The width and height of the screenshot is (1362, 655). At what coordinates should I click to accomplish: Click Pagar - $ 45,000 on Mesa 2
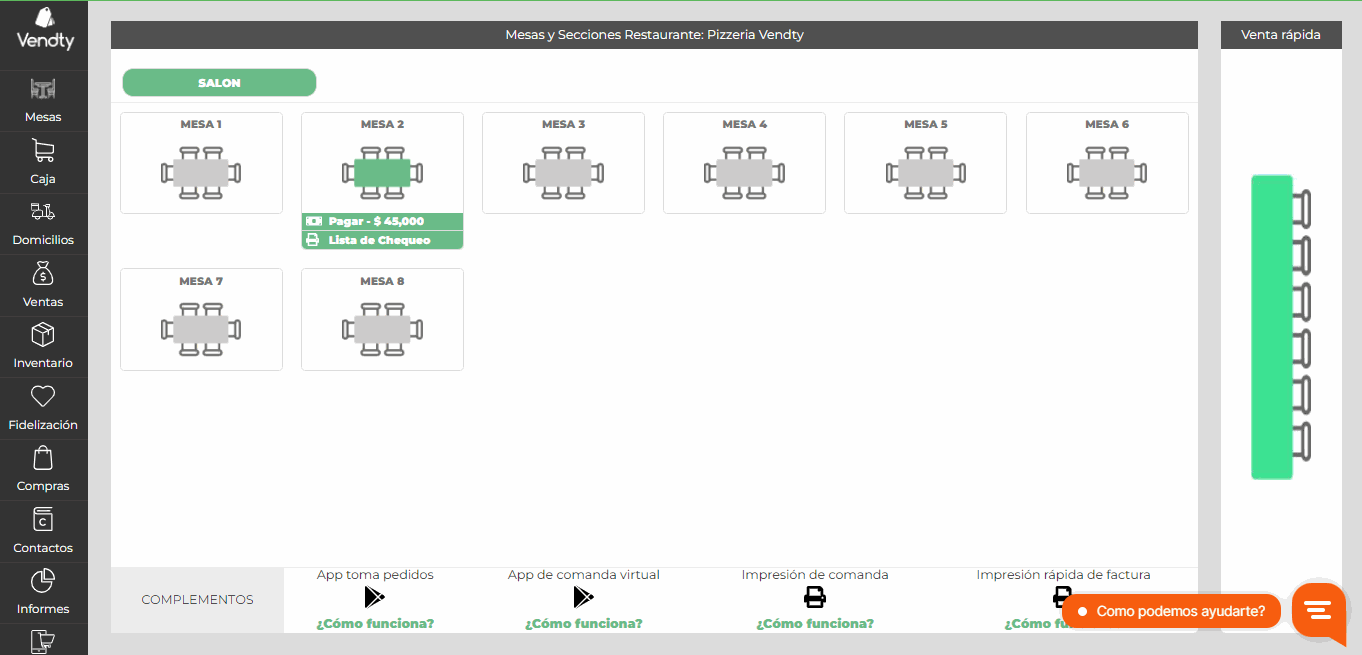(x=382, y=221)
